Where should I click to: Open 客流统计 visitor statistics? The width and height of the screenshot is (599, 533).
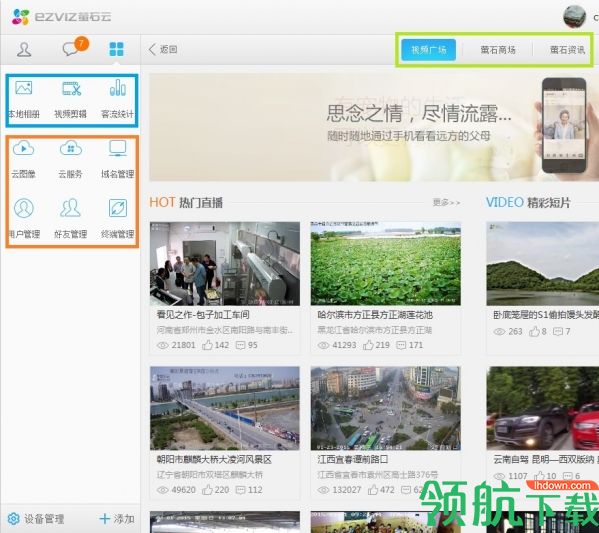117,99
